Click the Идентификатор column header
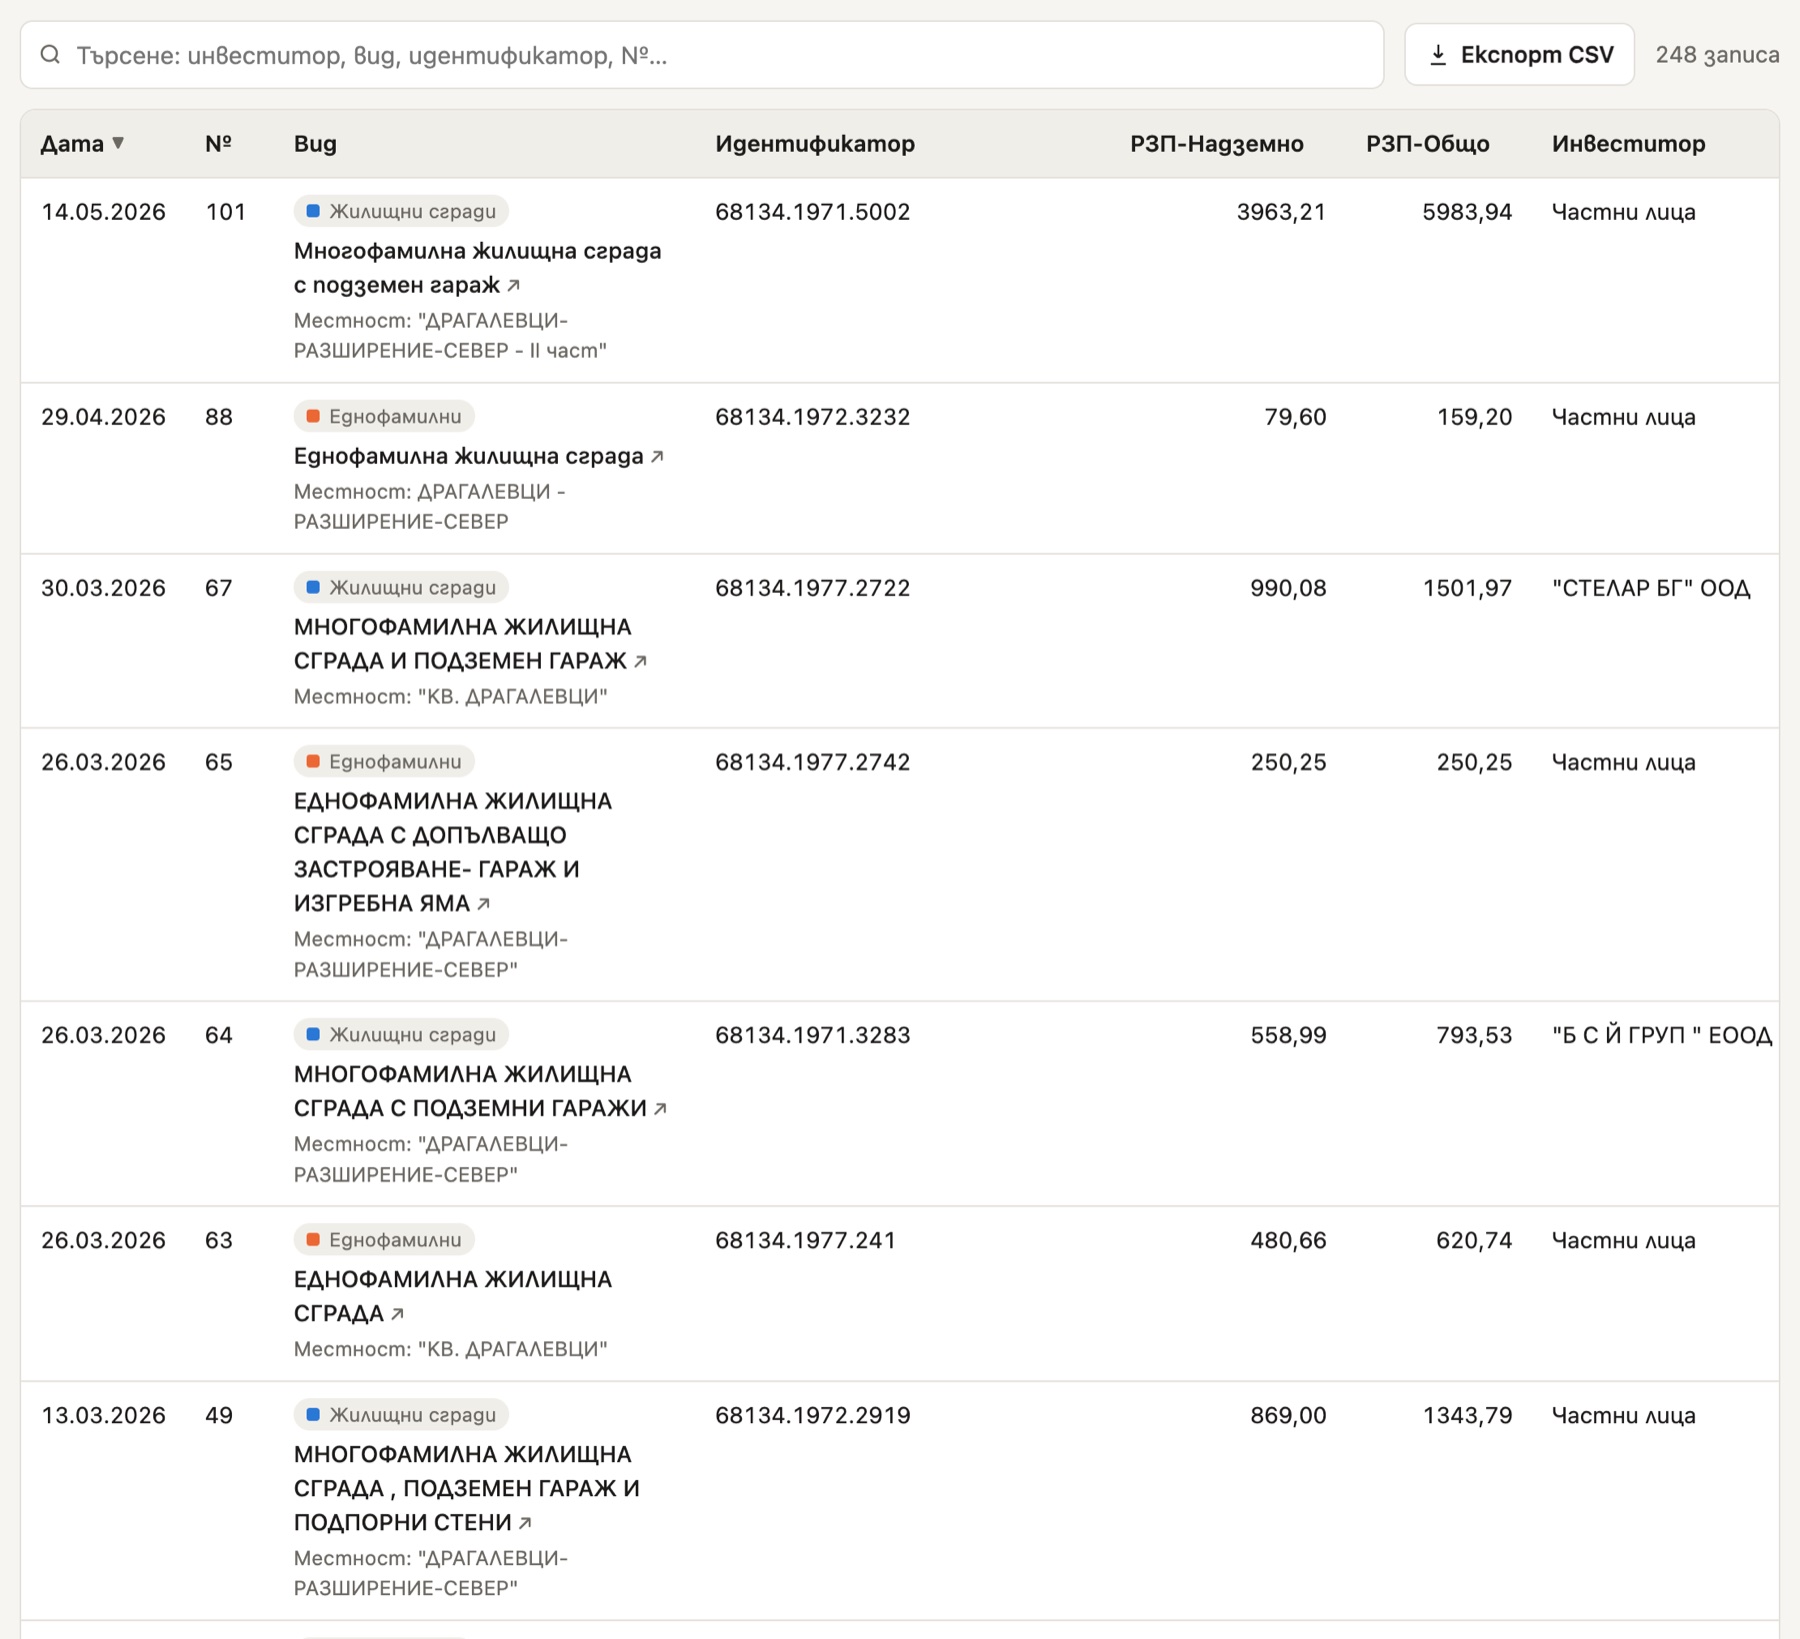This screenshot has height=1639, width=1800. click(x=815, y=144)
